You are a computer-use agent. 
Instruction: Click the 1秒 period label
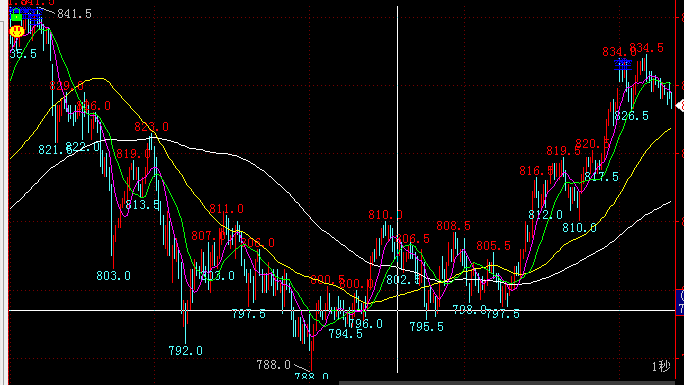pos(661,366)
